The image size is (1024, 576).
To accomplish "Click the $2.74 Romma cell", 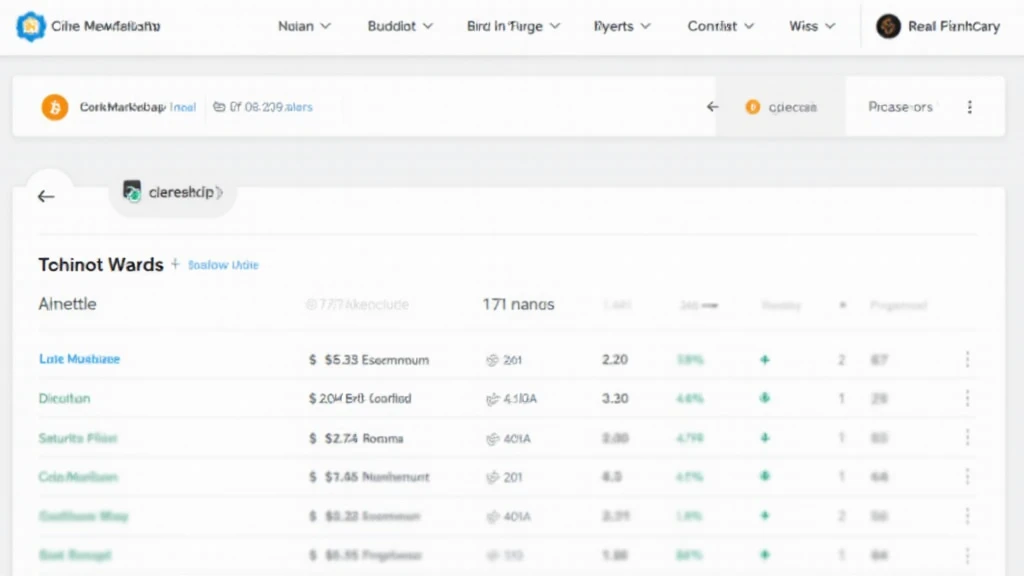I will click(356, 438).
